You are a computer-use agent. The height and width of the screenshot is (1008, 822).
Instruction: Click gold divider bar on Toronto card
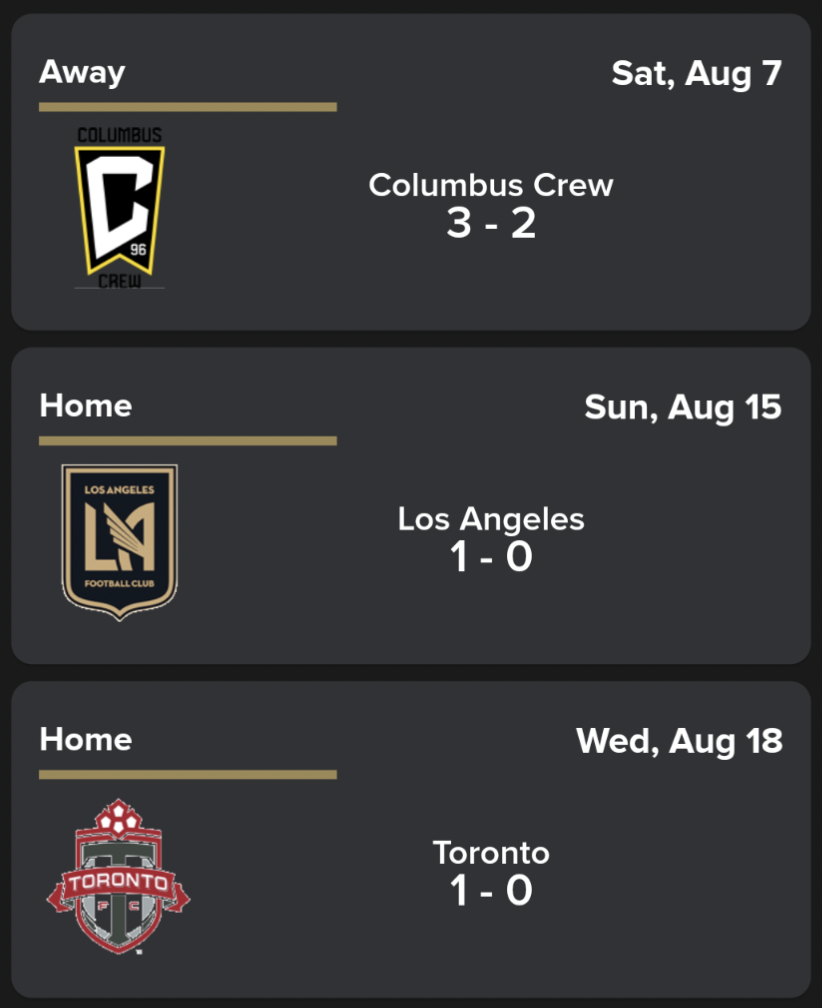(188, 775)
